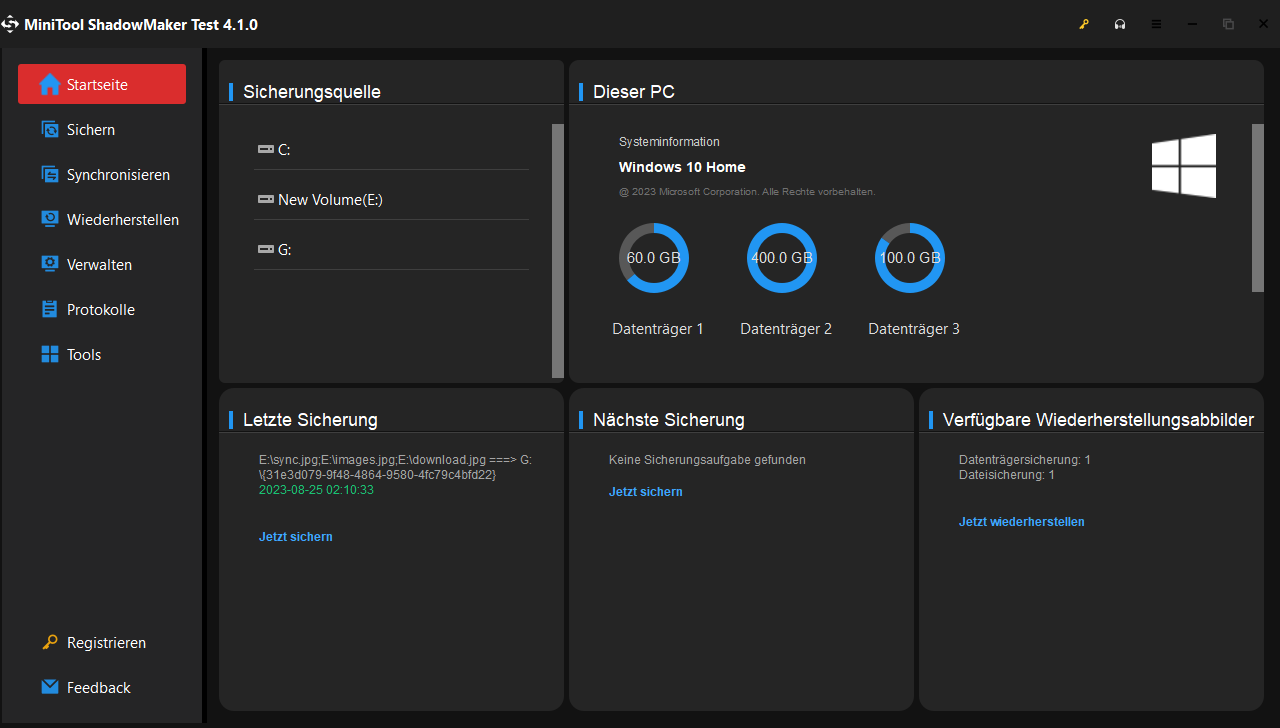This screenshot has height=728, width=1280.
Task: Select the New Volume(E:) row text
Action: point(330,200)
